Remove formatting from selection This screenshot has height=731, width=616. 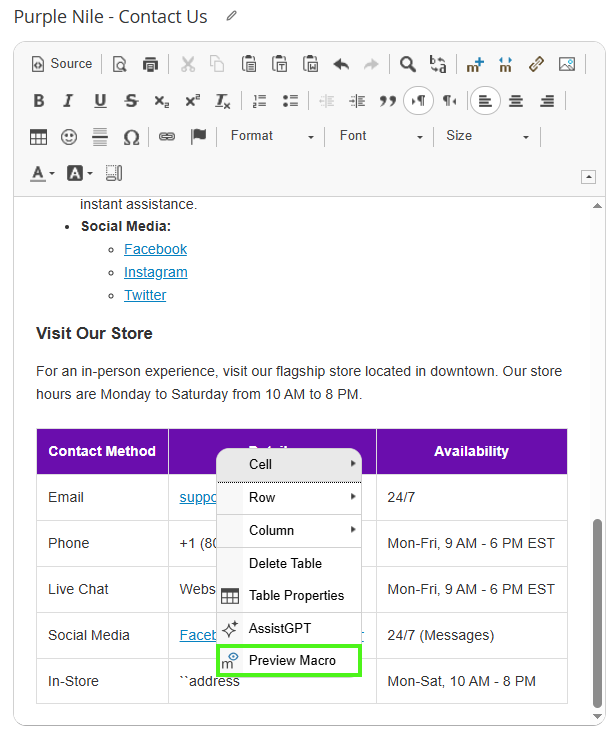click(222, 101)
